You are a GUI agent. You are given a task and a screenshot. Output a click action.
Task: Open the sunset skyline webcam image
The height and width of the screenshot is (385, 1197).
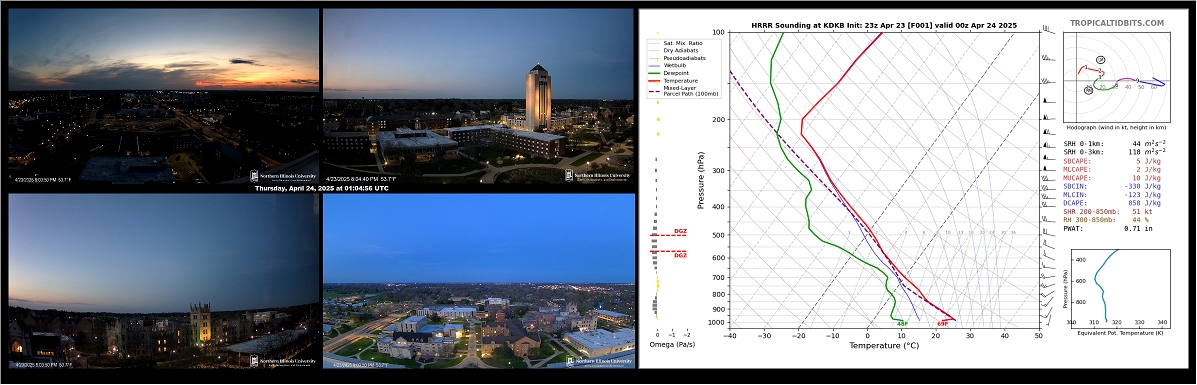pyautogui.click(x=163, y=95)
